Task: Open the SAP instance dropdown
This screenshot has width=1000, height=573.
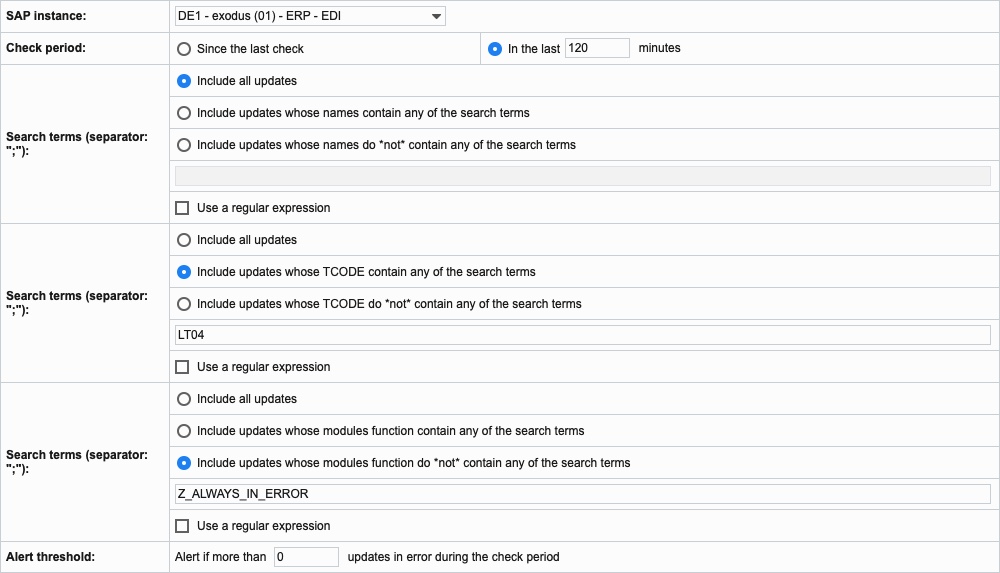Action: coord(310,16)
